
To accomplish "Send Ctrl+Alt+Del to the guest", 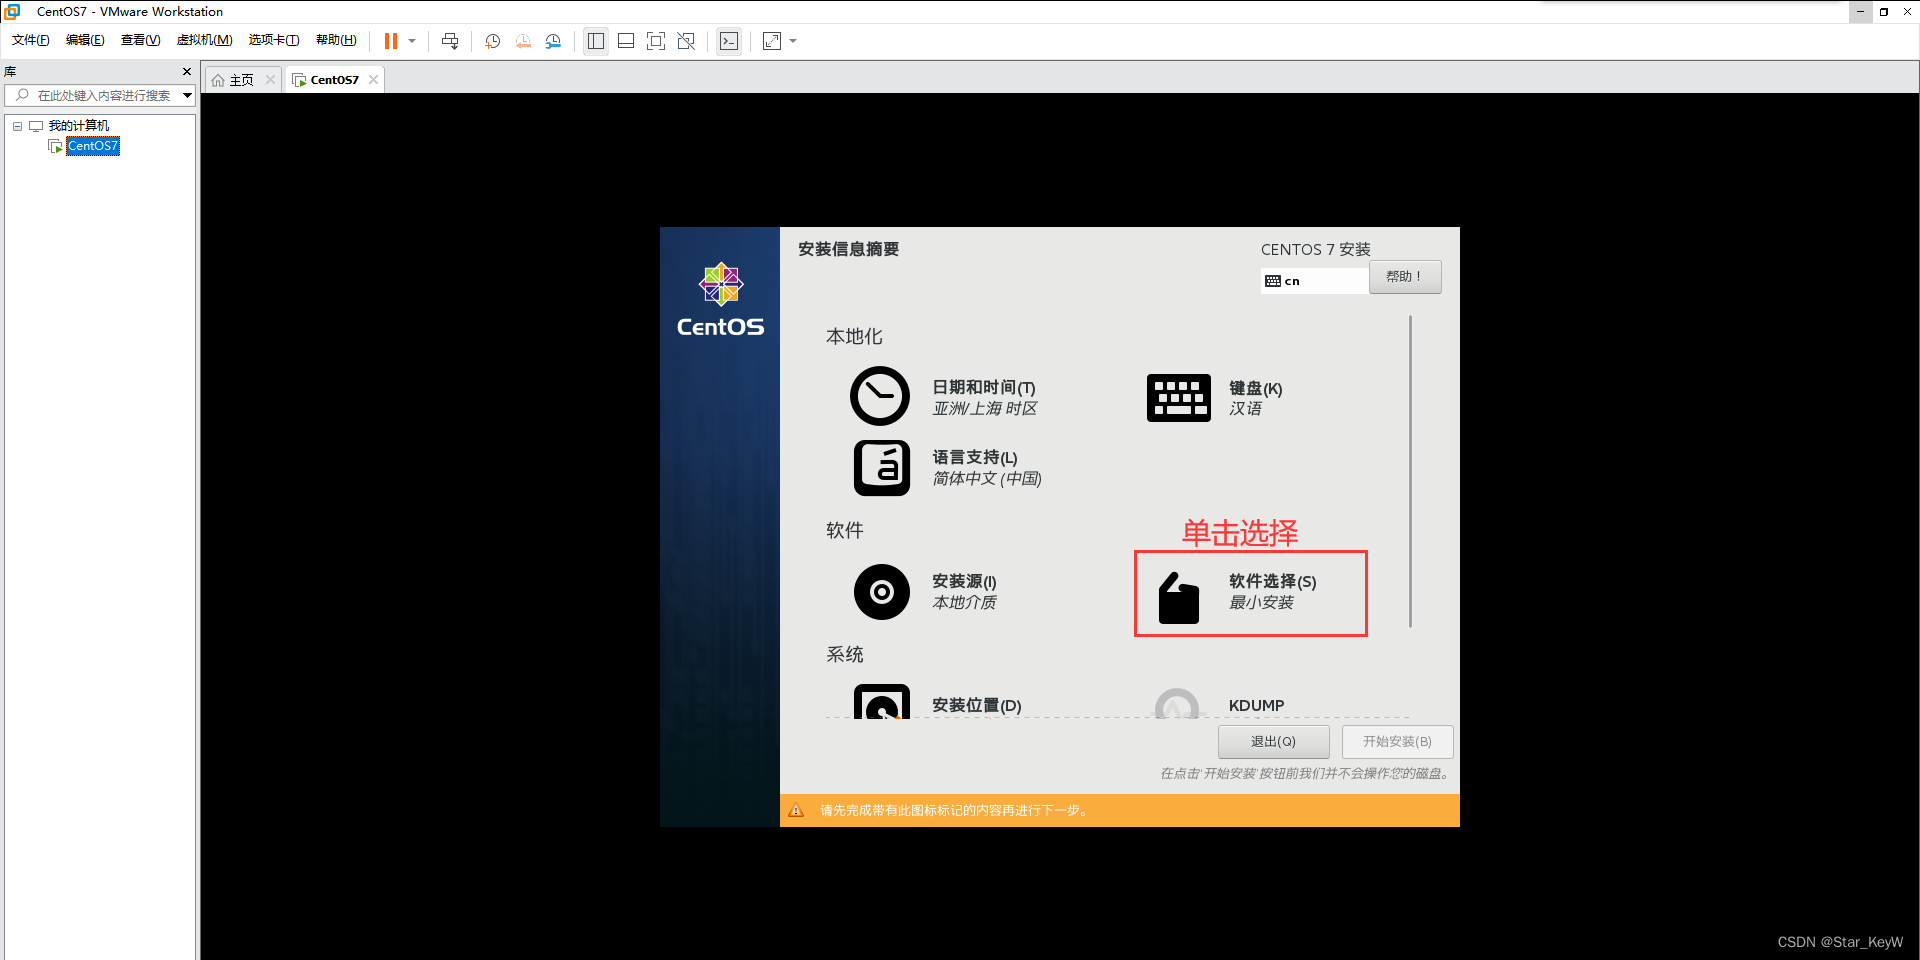I will [x=450, y=41].
